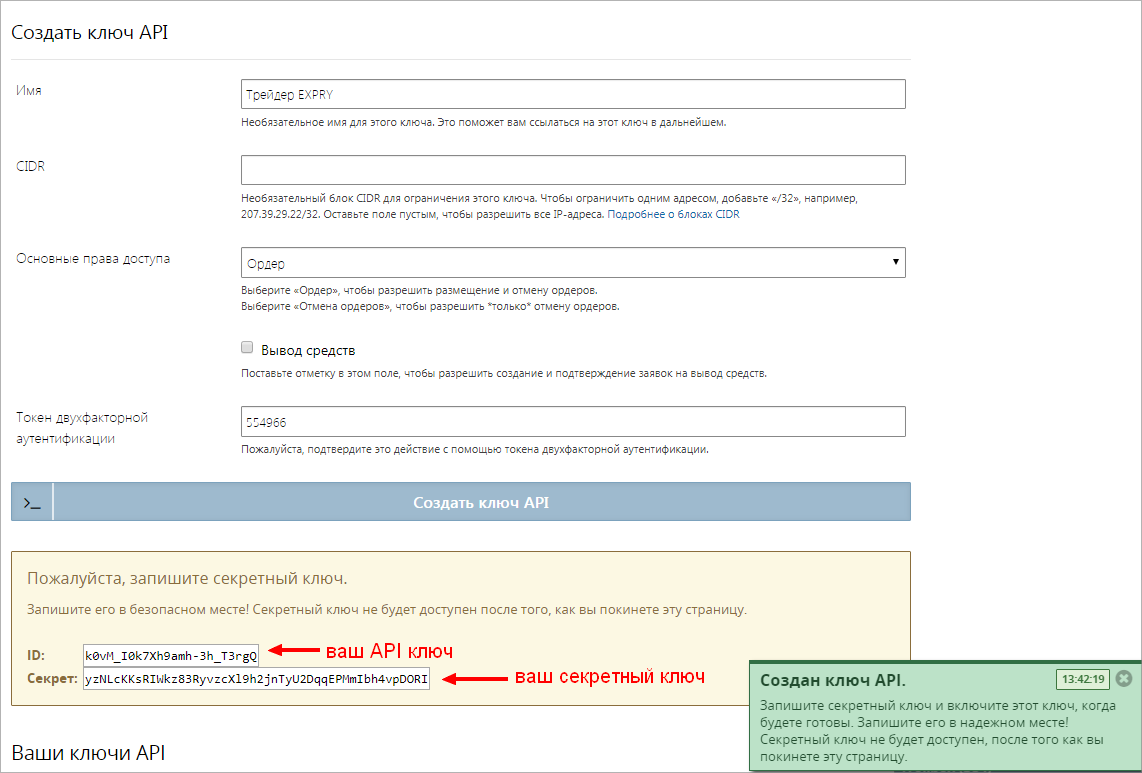The height and width of the screenshot is (773, 1142).
Task: Click the Имя field label
Action: pos(29,90)
